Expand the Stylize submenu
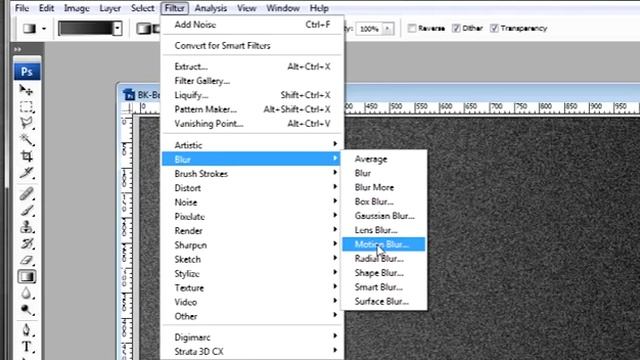 (x=252, y=273)
